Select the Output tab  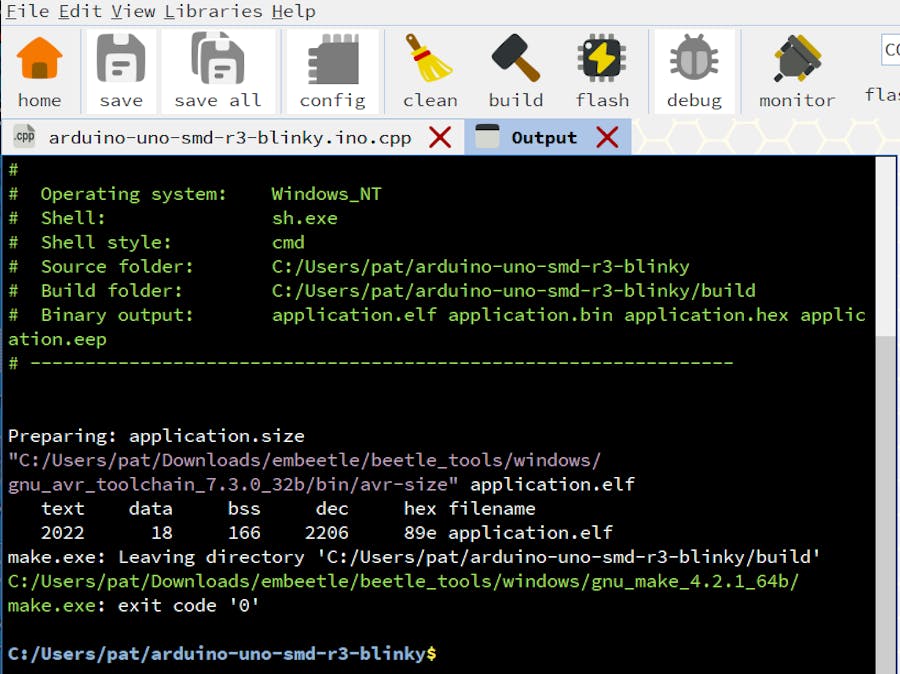[544, 138]
